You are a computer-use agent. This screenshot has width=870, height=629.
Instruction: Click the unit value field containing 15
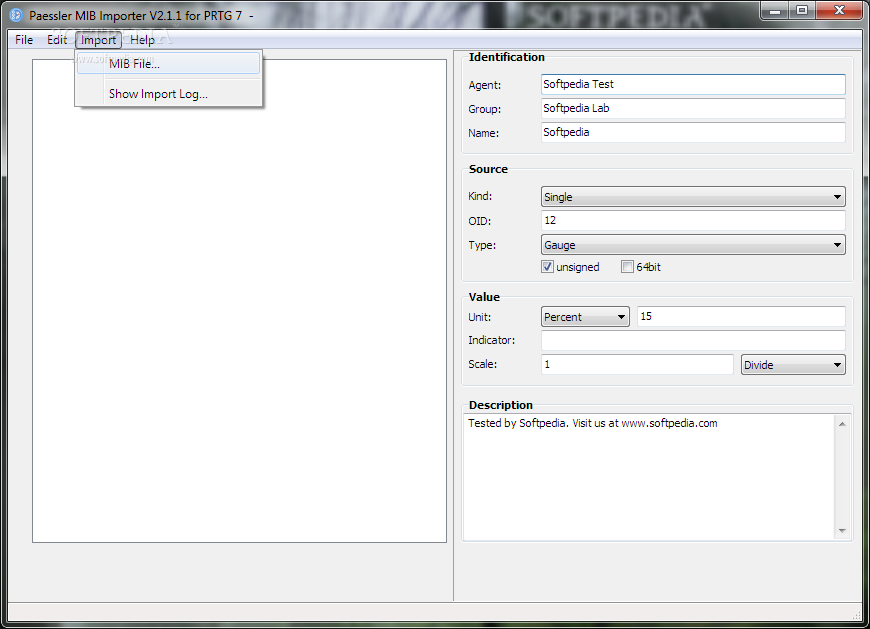click(x=741, y=316)
